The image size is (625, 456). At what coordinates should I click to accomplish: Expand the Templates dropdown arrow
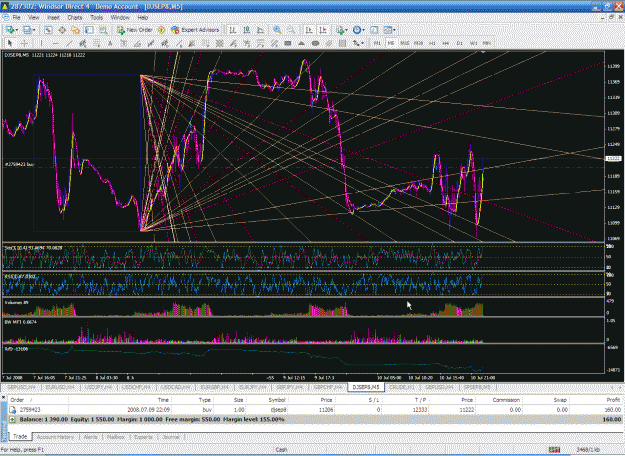point(394,30)
